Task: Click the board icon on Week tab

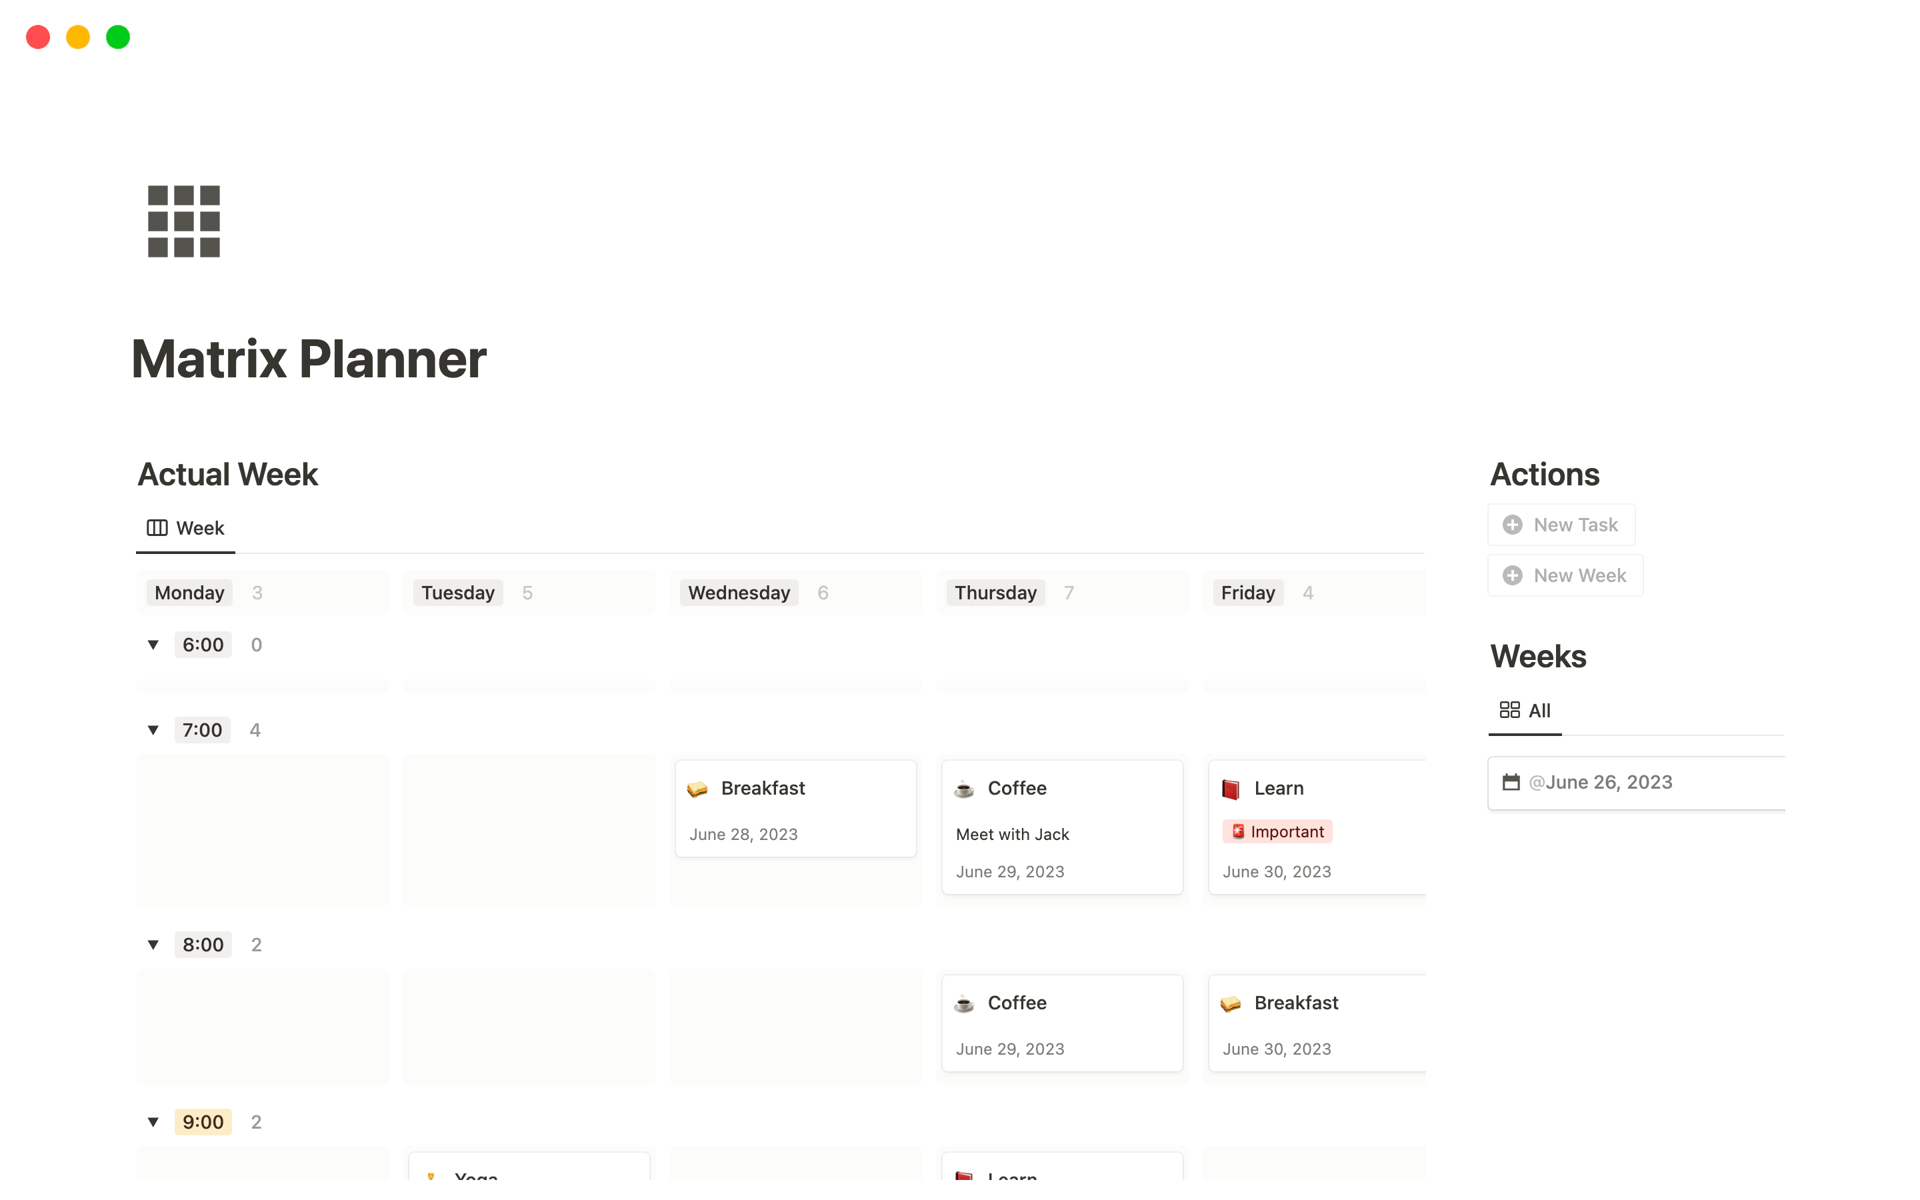Action: pyautogui.click(x=157, y=528)
